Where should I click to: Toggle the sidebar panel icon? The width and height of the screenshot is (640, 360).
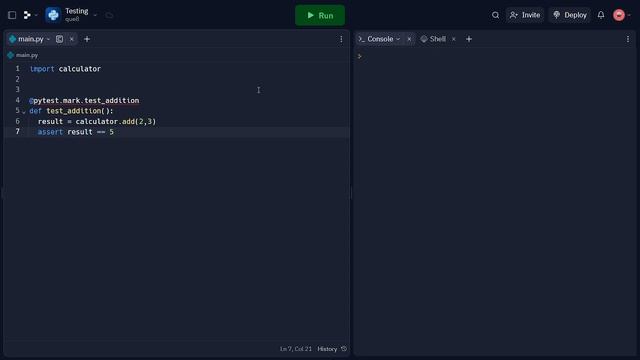(x=12, y=15)
